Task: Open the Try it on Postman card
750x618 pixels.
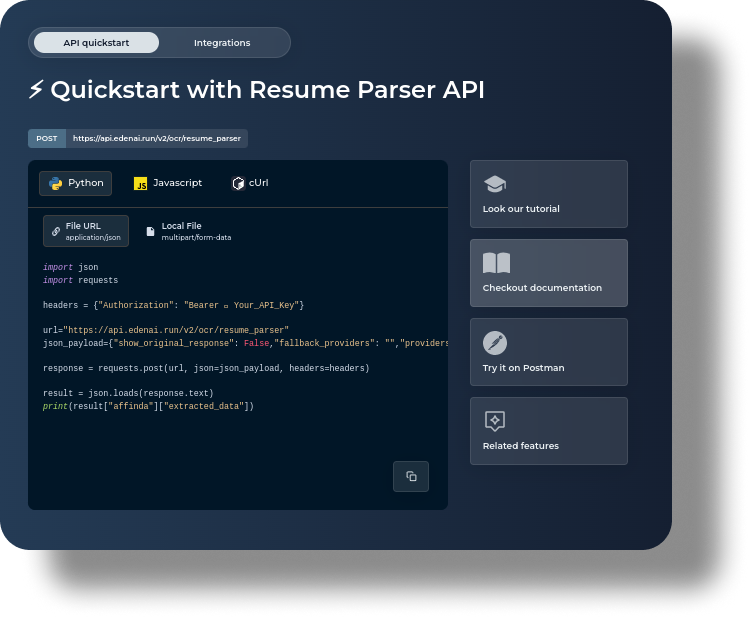Action: pos(549,352)
